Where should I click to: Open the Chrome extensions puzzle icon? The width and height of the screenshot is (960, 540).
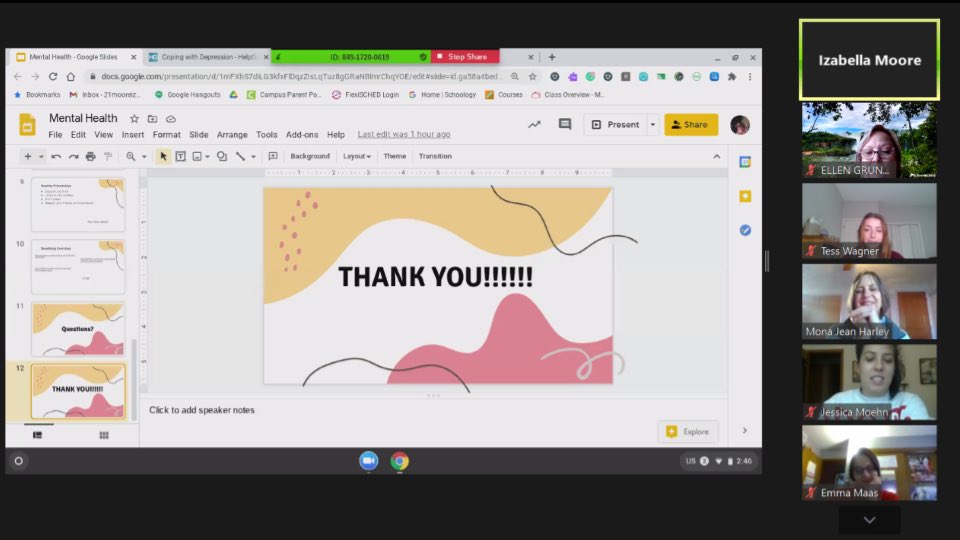[x=732, y=77]
